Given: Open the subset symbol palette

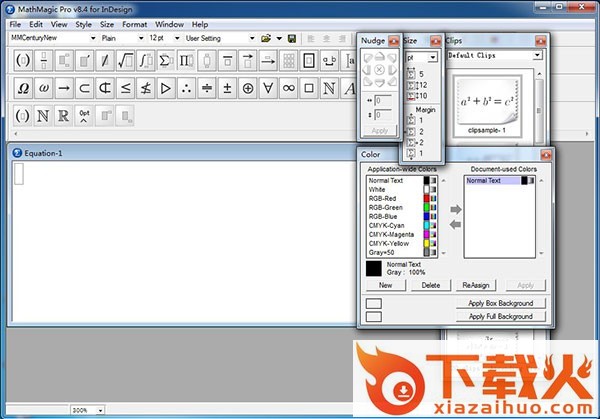Looking at the screenshot, I should coord(84,88).
